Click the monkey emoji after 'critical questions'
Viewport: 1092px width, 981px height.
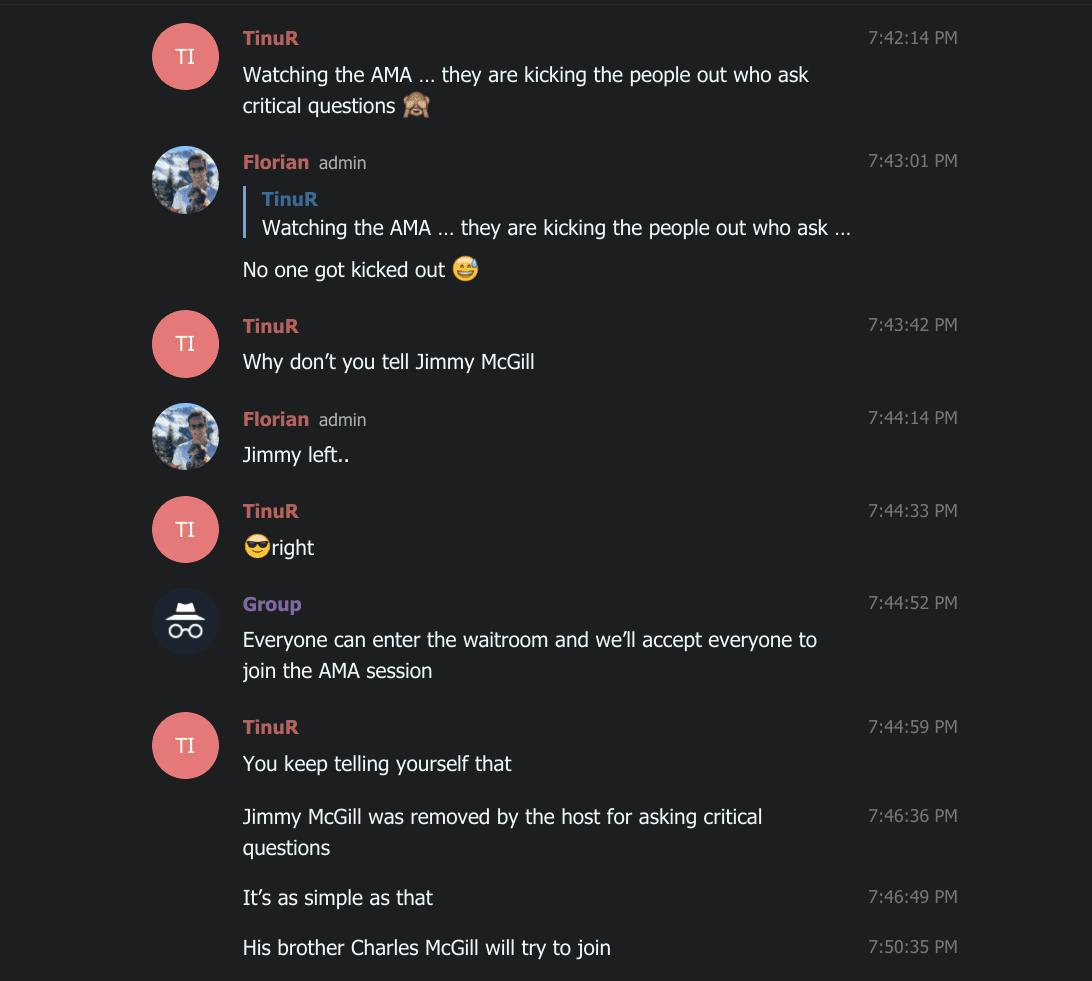click(416, 106)
